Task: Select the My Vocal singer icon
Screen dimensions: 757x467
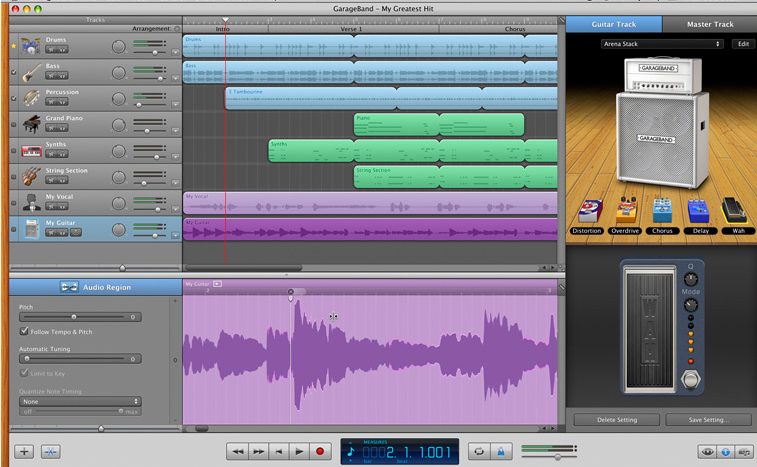Action: (30, 203)
